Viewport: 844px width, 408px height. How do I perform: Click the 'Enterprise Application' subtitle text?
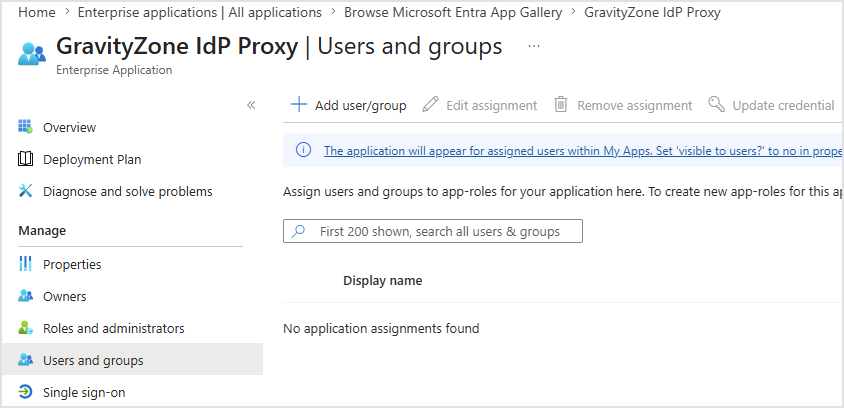[x=114, y=70]
